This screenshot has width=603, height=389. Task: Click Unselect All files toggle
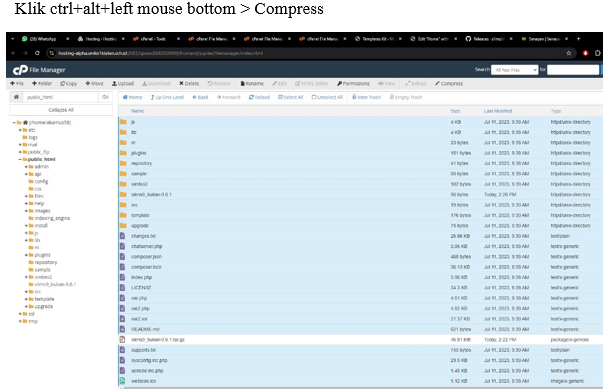click(327, 97)
